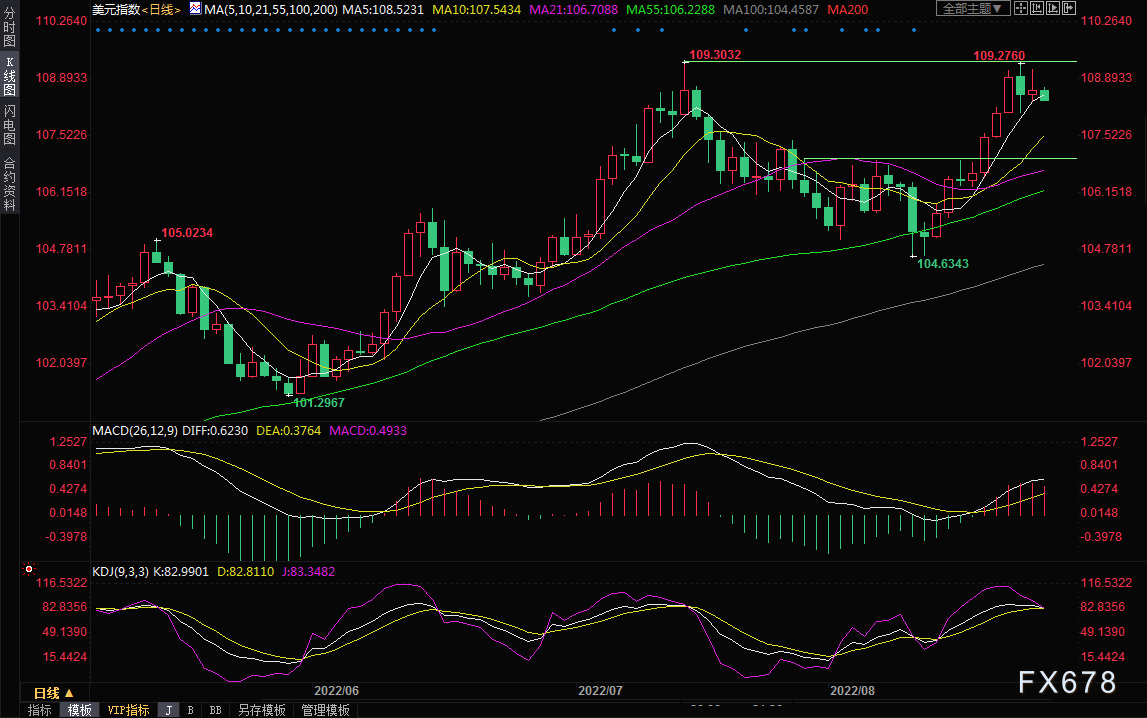Click the 另存模板 button
Screen dimensions: 1147x718
pyautogui.click(x=261, y=710)
